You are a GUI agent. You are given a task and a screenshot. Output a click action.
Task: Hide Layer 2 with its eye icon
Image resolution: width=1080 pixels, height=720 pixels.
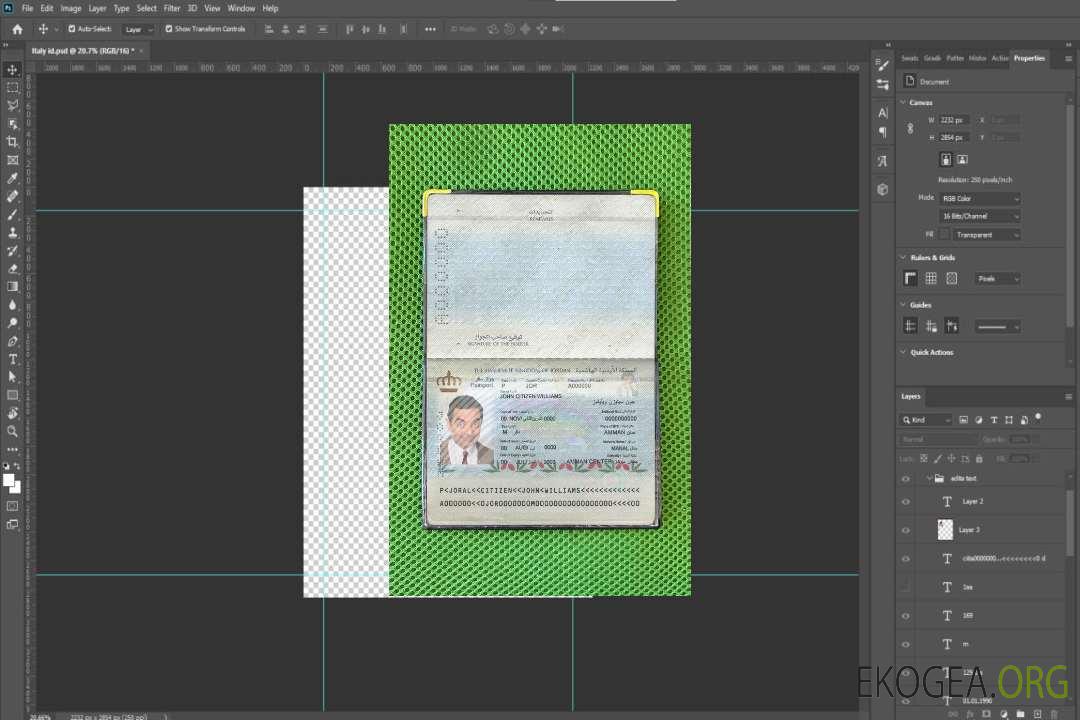point(906,502)
